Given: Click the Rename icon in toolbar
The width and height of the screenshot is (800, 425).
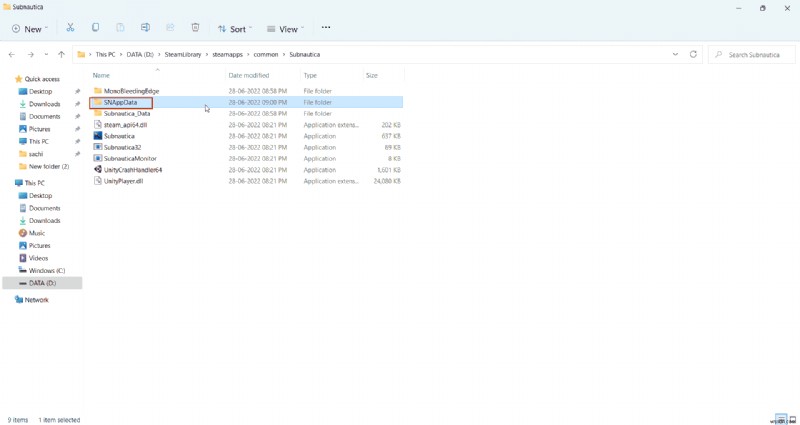Looking at the screenshot, I should (x=145, y=28).
